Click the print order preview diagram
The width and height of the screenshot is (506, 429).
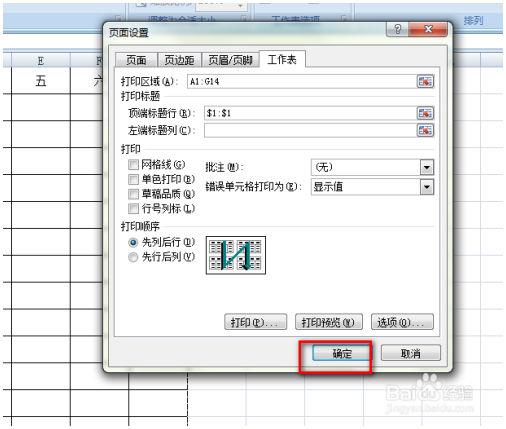point(236,255)
